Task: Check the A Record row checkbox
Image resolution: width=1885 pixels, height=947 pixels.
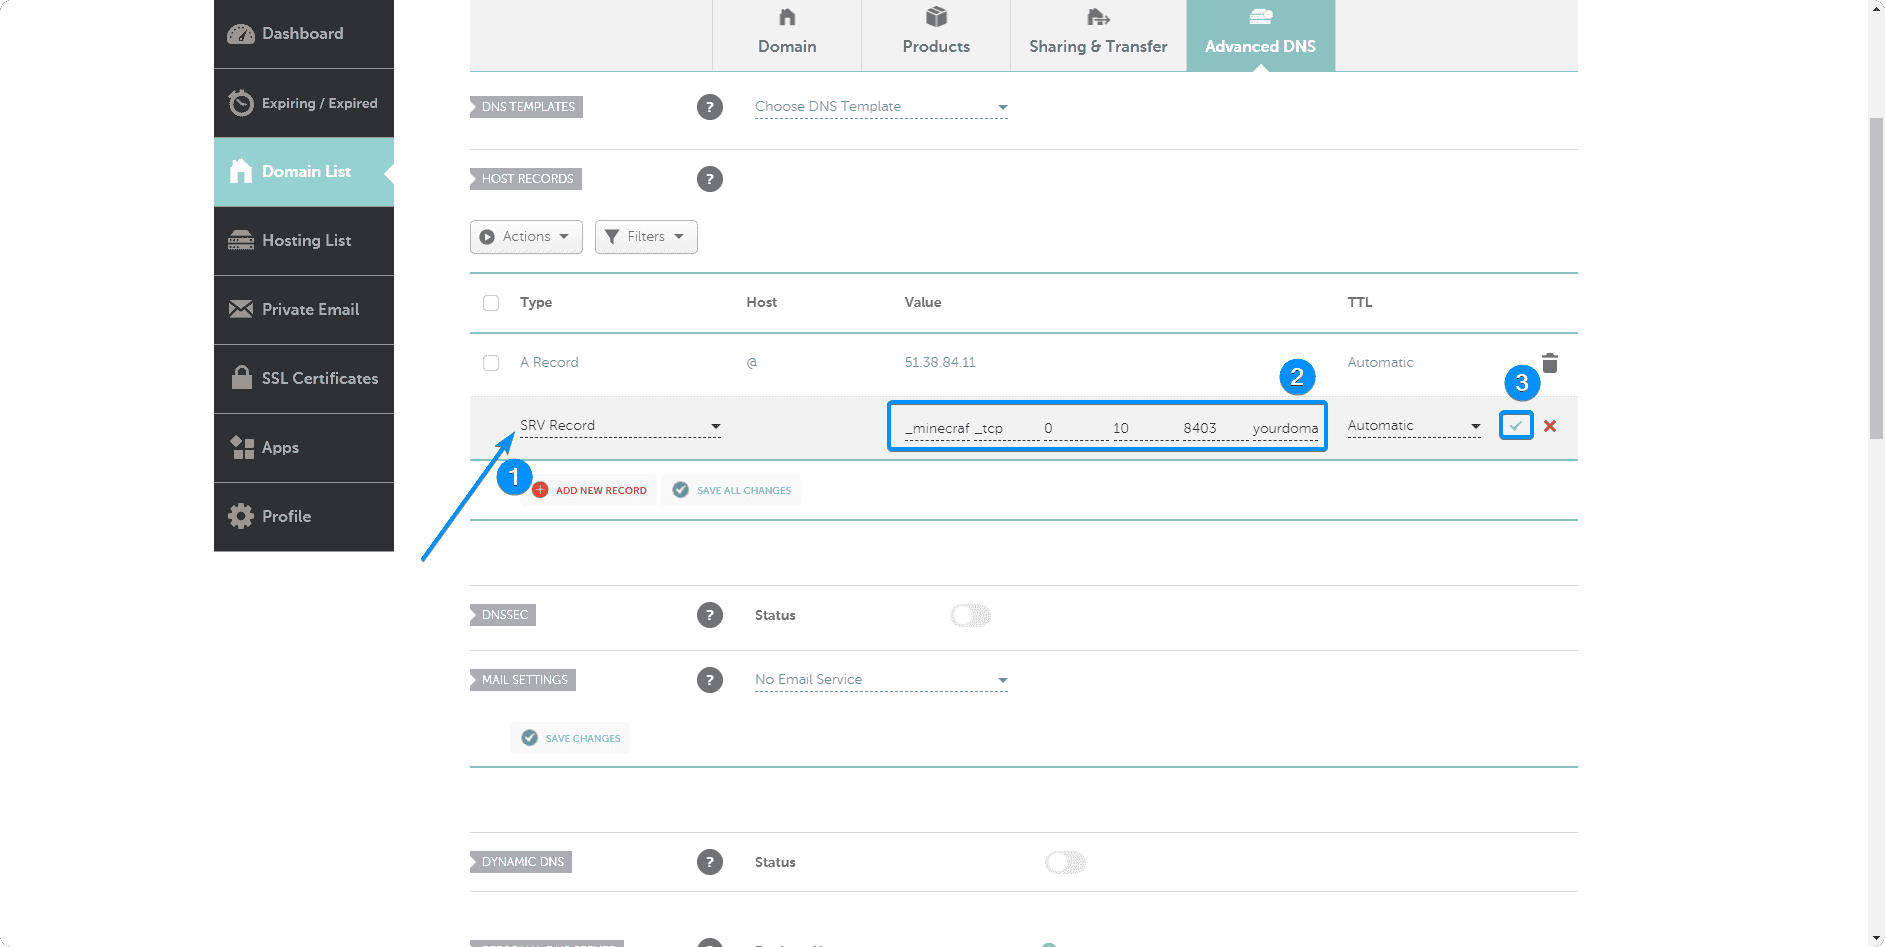Action: 491,363
